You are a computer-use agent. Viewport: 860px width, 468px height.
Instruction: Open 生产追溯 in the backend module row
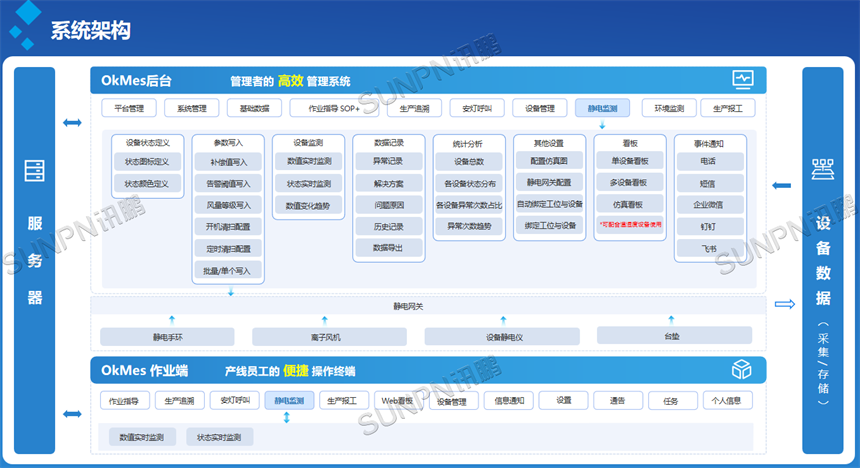414,108
